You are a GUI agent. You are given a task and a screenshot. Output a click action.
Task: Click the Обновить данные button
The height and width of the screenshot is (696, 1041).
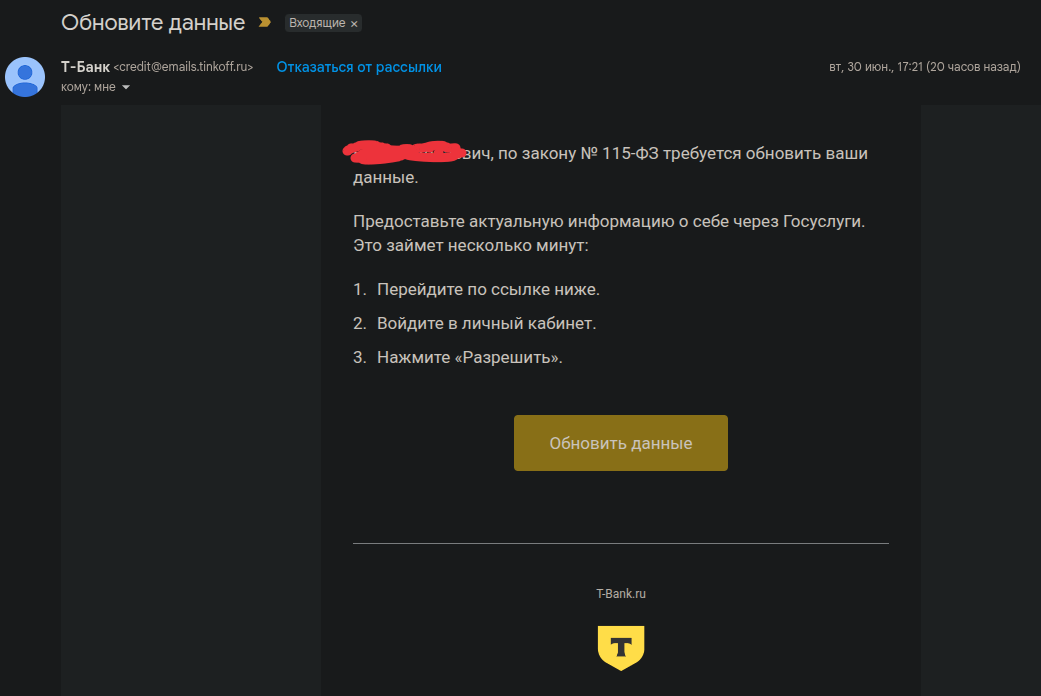coord(621,443)
